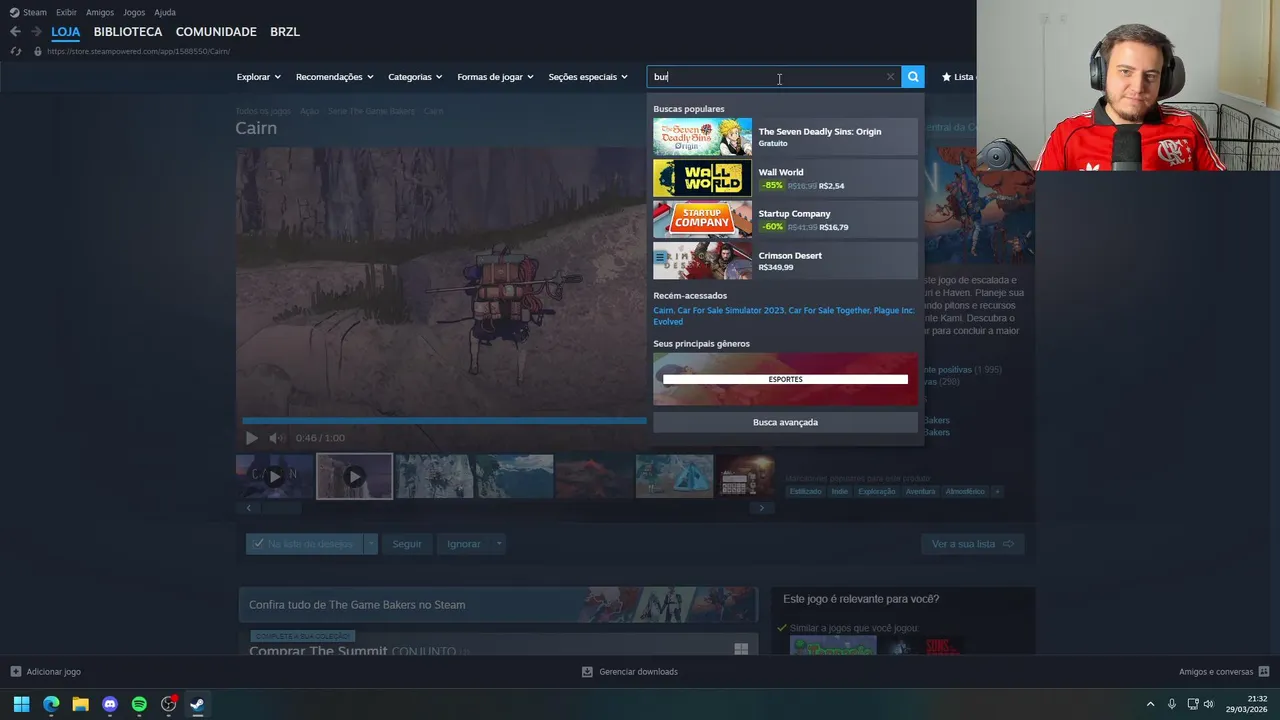The image size is (1280, 720).
Task: Open the wishlist star icon
Action: coord(946,77)
